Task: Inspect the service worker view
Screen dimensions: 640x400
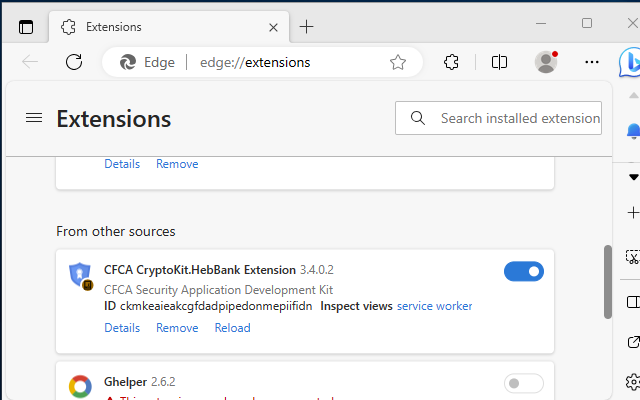Action: [x=434, y=306]
